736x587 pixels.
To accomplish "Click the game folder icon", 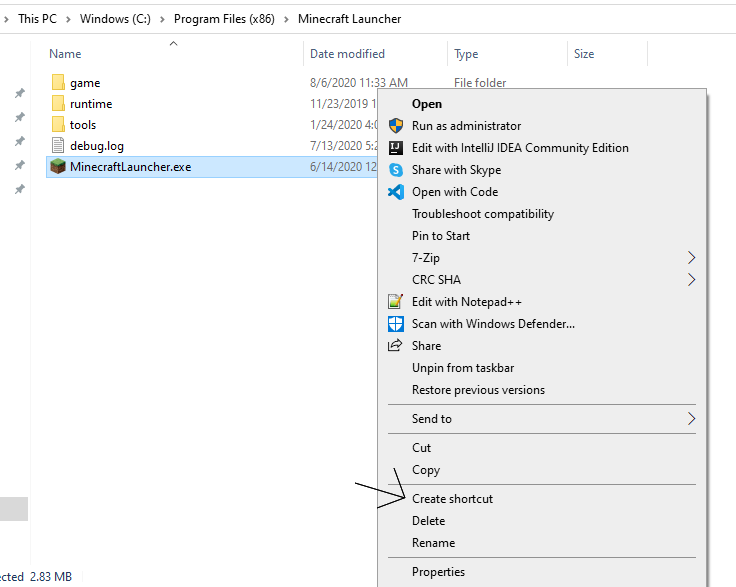I will pyautogui.click(x=58, y=83).
